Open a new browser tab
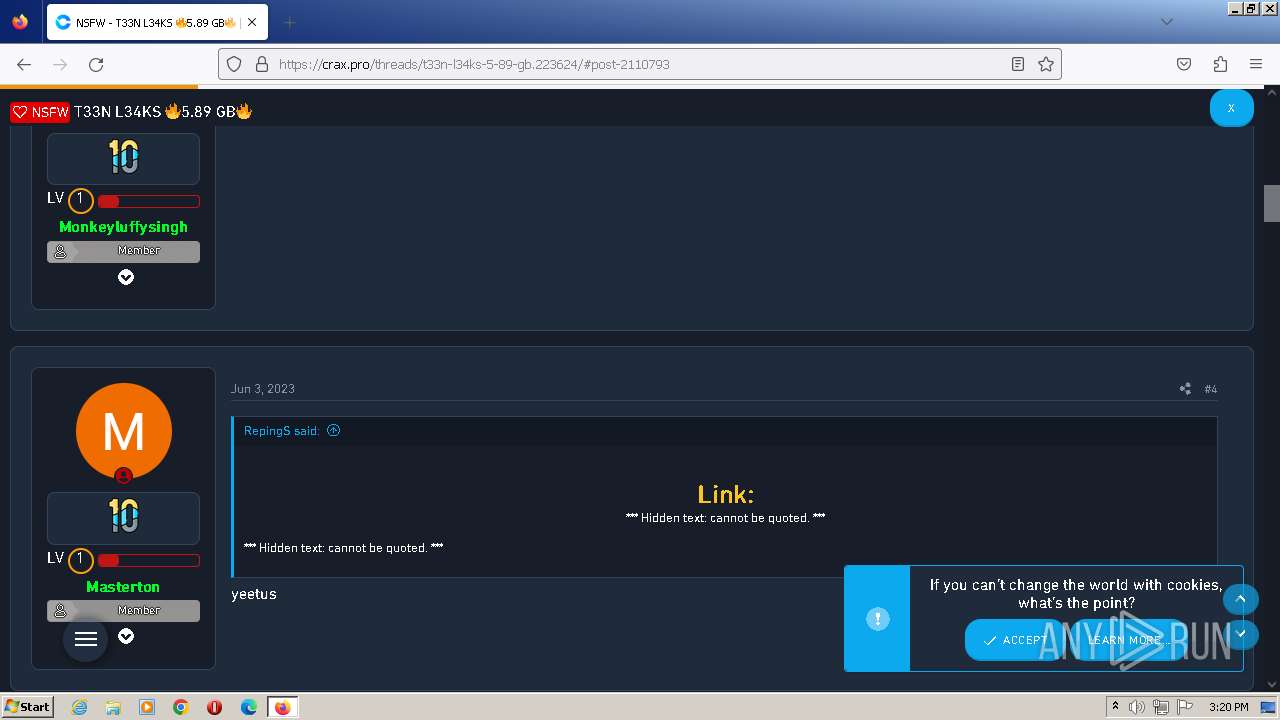1280x720 pixels. 289,22
